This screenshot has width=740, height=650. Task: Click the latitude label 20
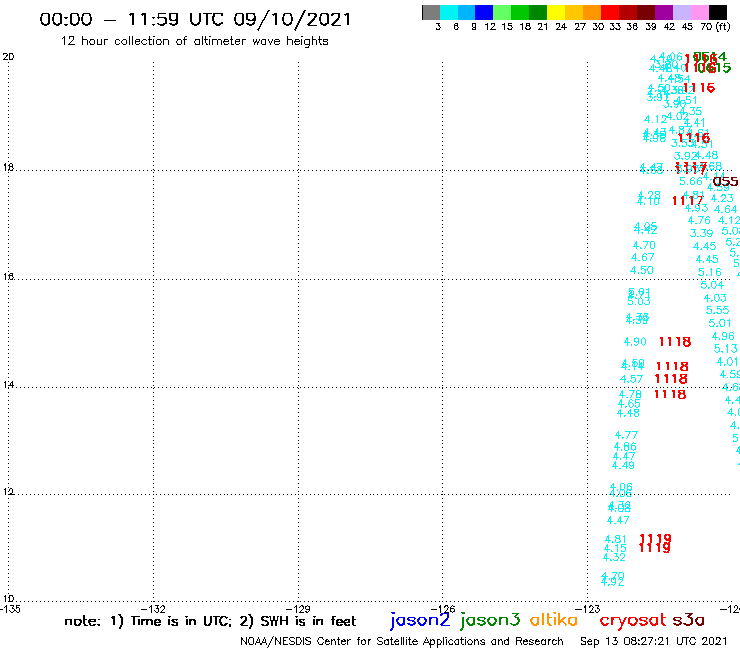coord(8,57)
